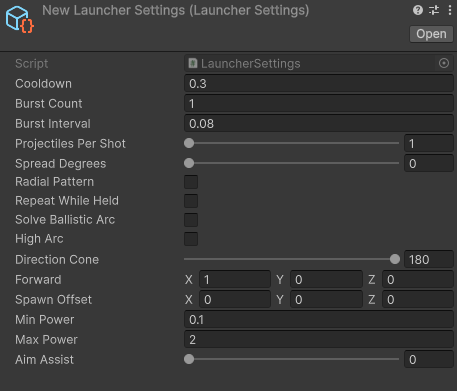Click the Spawn Offset Y field
This screenshot has width=457, height=391.
click(326, 299)
